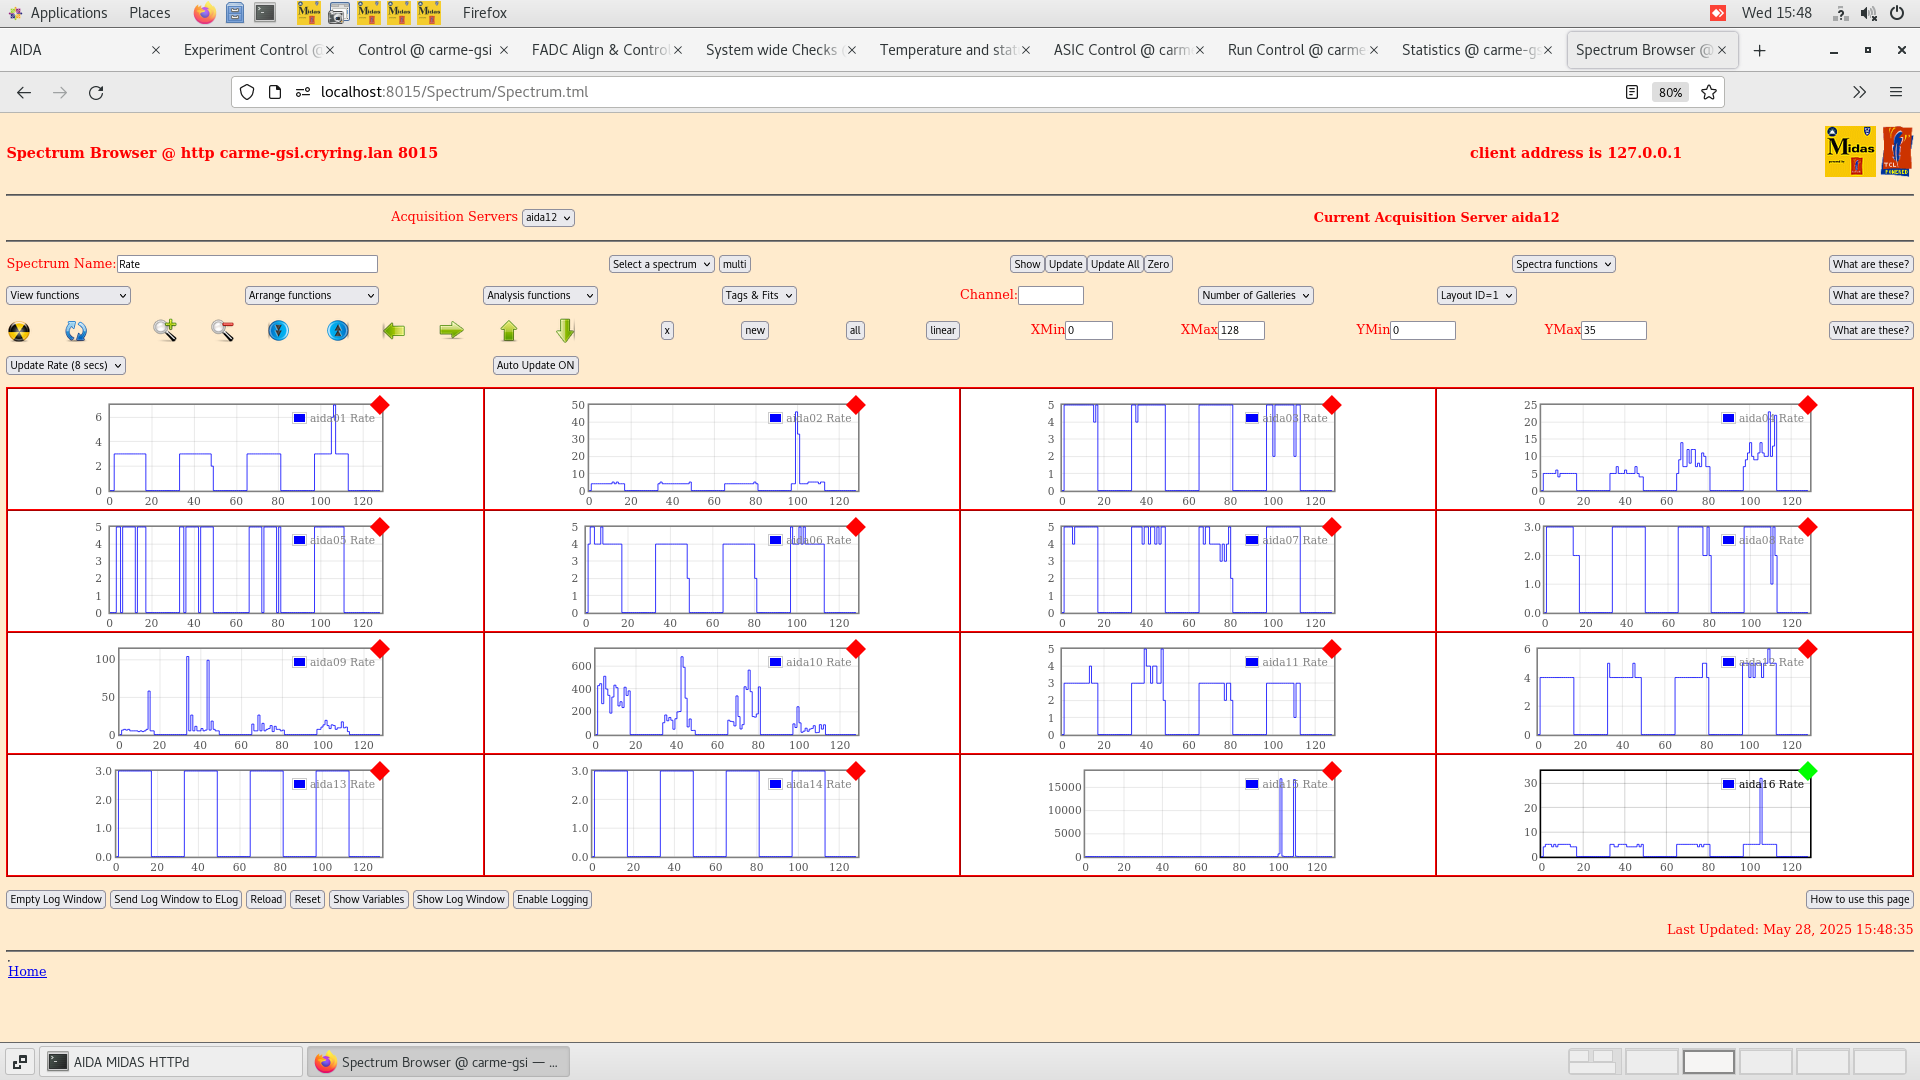This screenshot has width=1920, height=1080.
Task: Open the Acquisition Servers aida12 dropdown
Action: (548, 217)
